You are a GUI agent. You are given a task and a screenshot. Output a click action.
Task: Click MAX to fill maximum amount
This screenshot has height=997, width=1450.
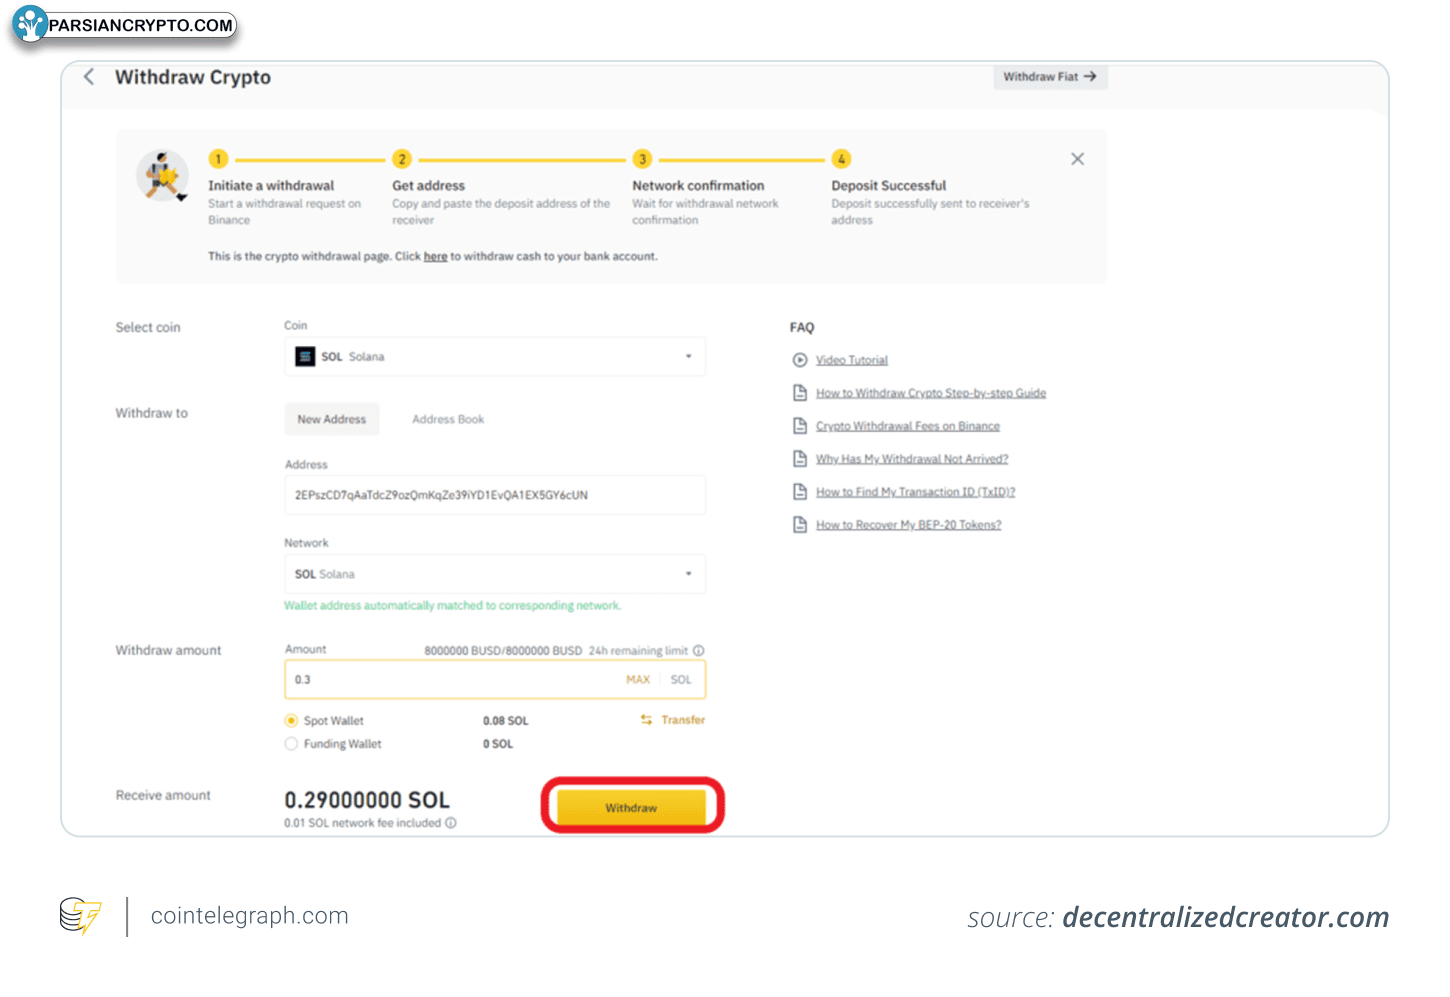tap(638, 680)
